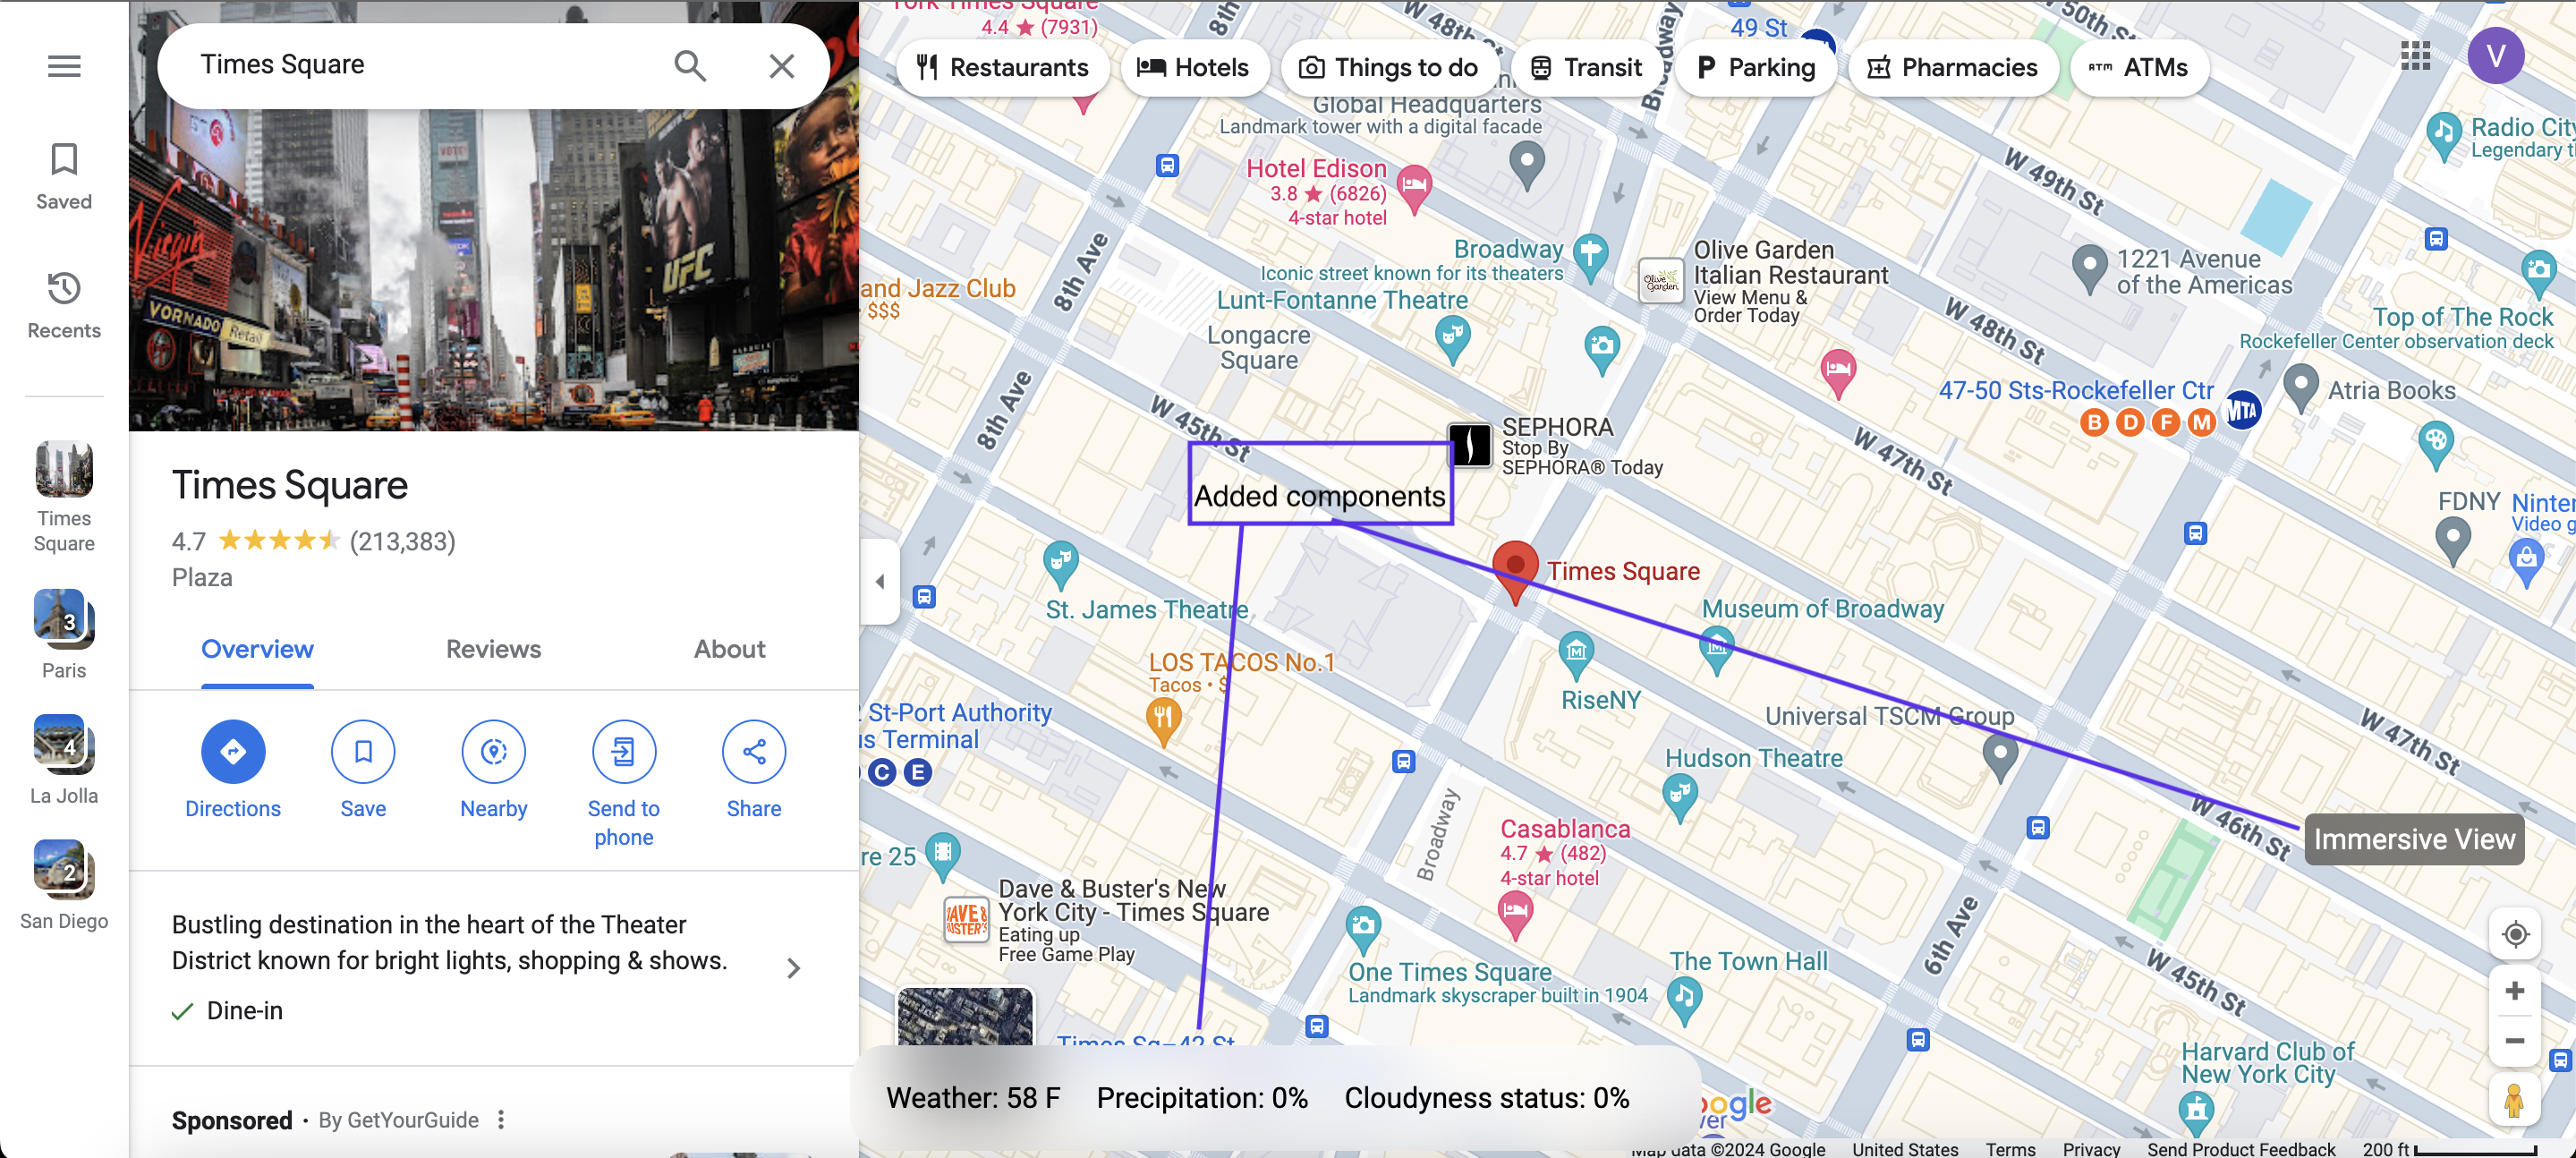This screenshot has height=1158, width=2576.
Task: Click the Pegman Street View icon
Action: tap(2515, 1100)
